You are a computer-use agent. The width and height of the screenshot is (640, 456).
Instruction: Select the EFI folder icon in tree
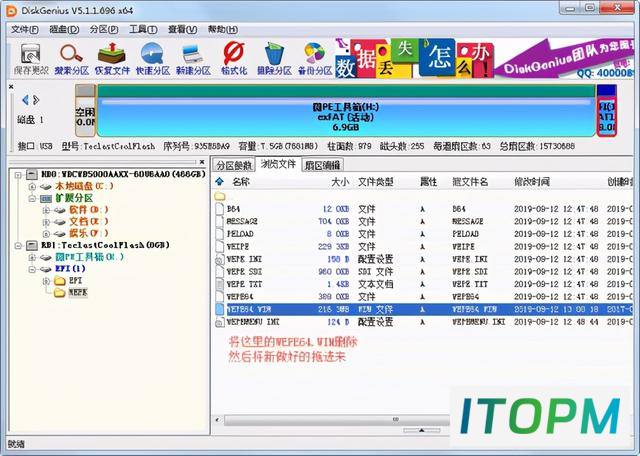(x=60, y=280)
